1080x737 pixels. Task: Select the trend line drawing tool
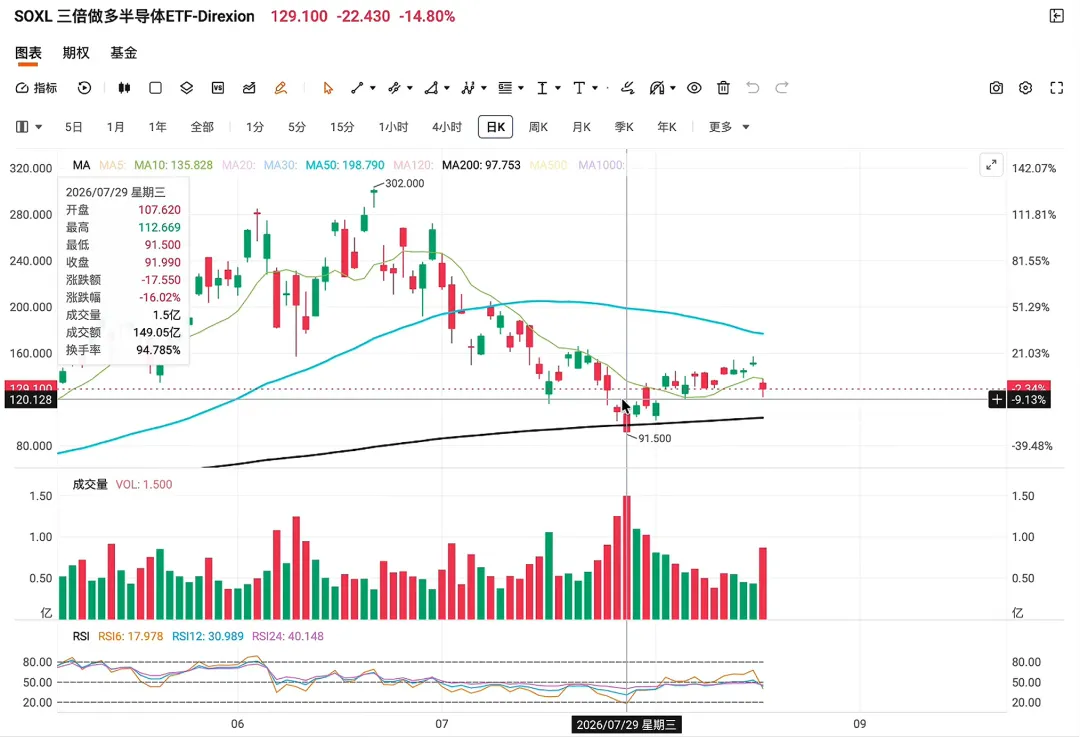(357, 87)
